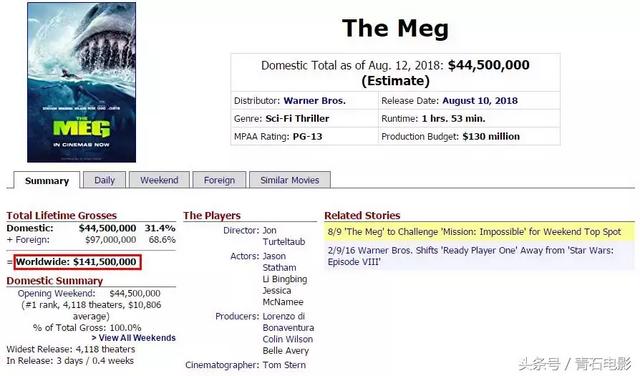640x376 pixels.
Task: Open the Opening Weekend link
Action: click(56, 294)
